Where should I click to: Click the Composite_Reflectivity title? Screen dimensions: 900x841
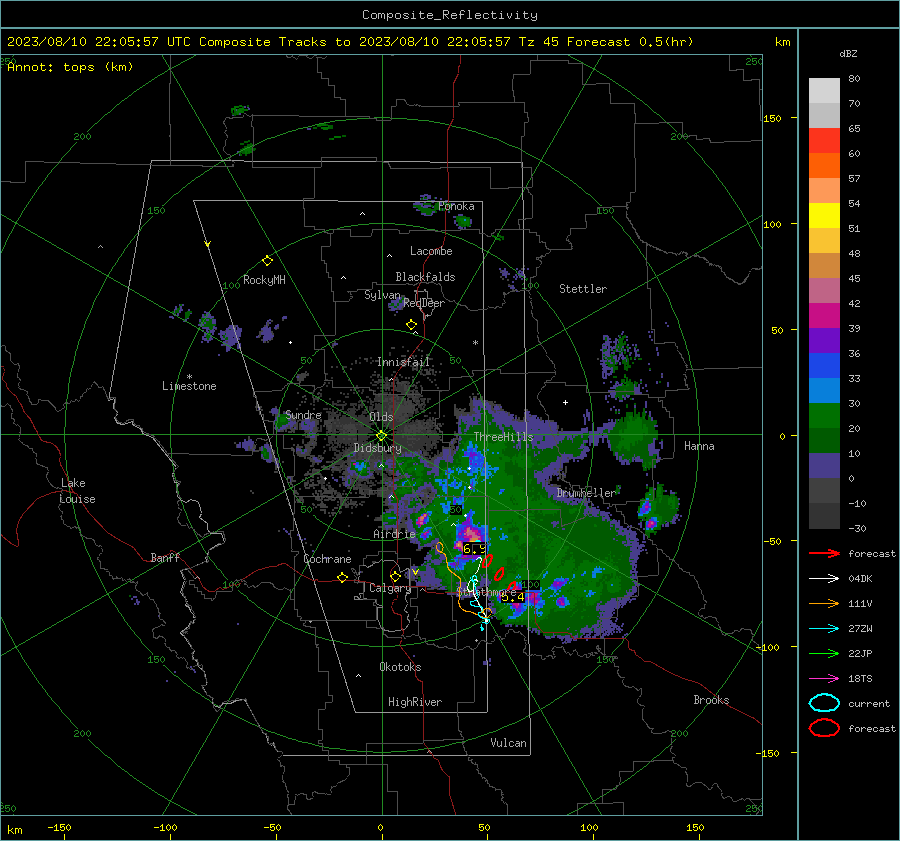(450, 15)
